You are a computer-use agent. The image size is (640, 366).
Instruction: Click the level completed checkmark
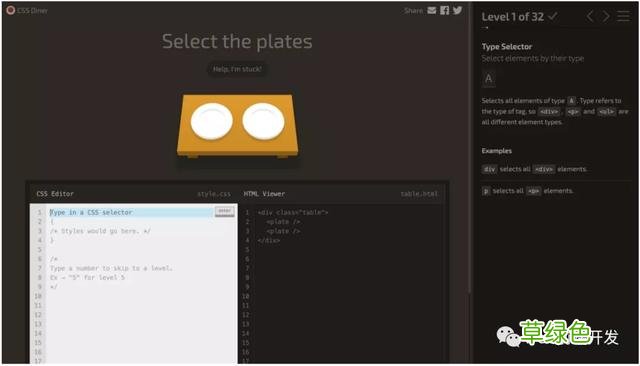pos(553,16)
